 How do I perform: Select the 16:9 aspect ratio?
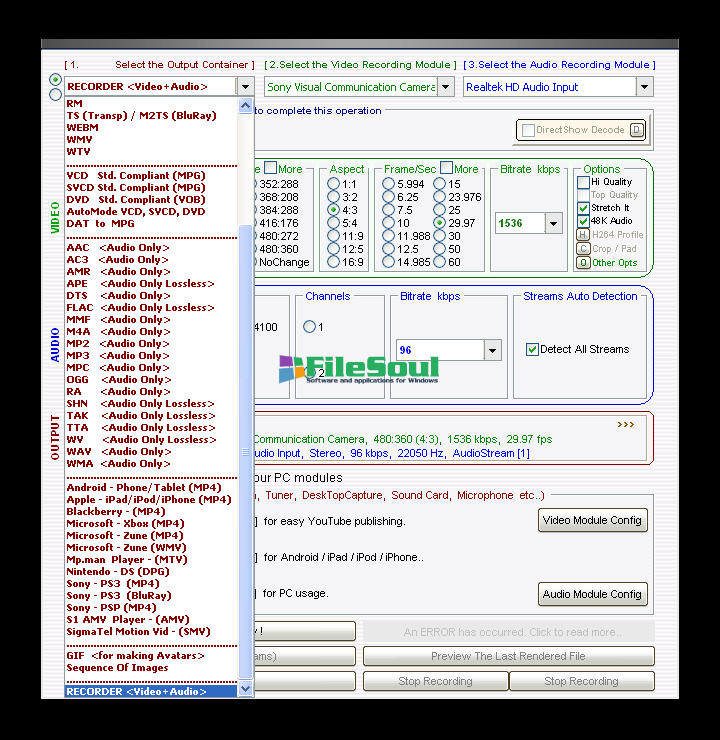pos(334,262)
